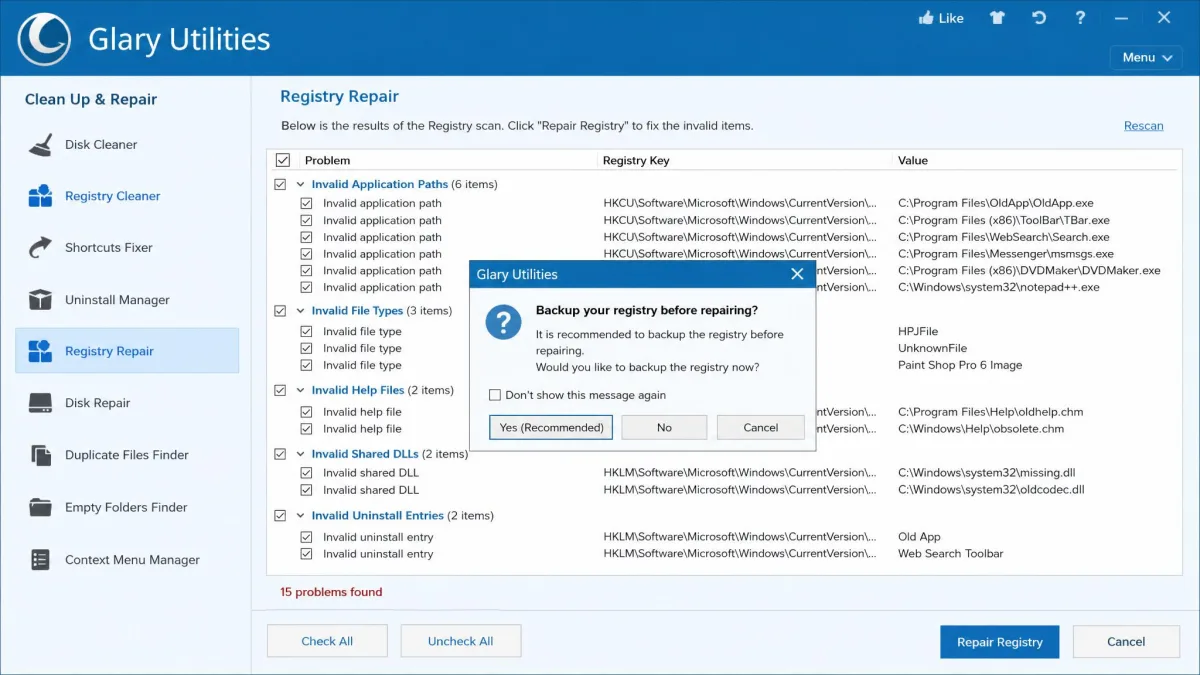Image resolution: width=1200 pixels, height=675 pixels.
Task: Uncheck the Invalid Shared DLLs group checkbox
Action: tap(280, 454)
